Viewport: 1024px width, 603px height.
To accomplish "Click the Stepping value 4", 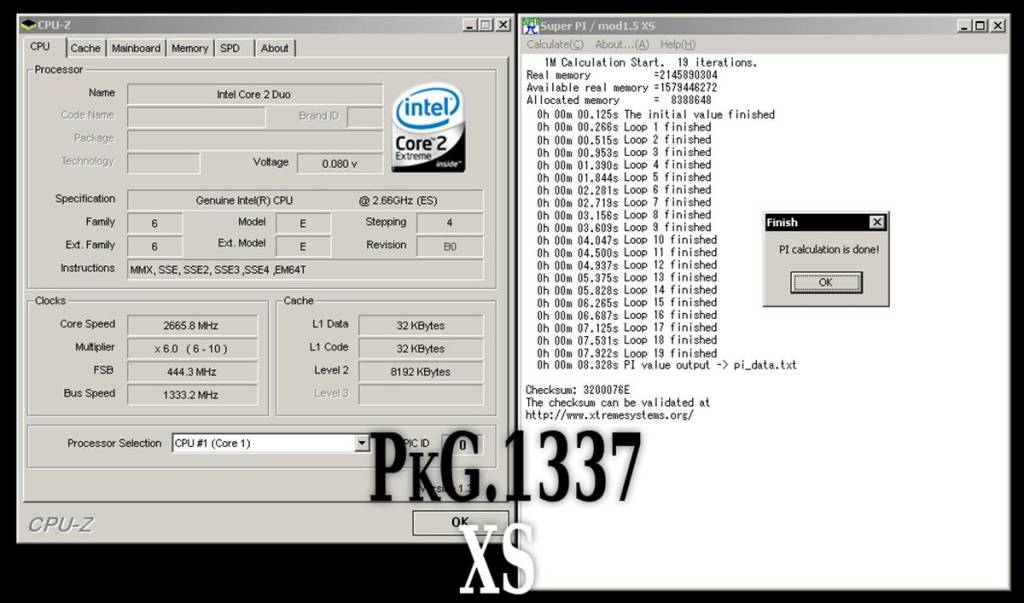I will tap(450, 223).
